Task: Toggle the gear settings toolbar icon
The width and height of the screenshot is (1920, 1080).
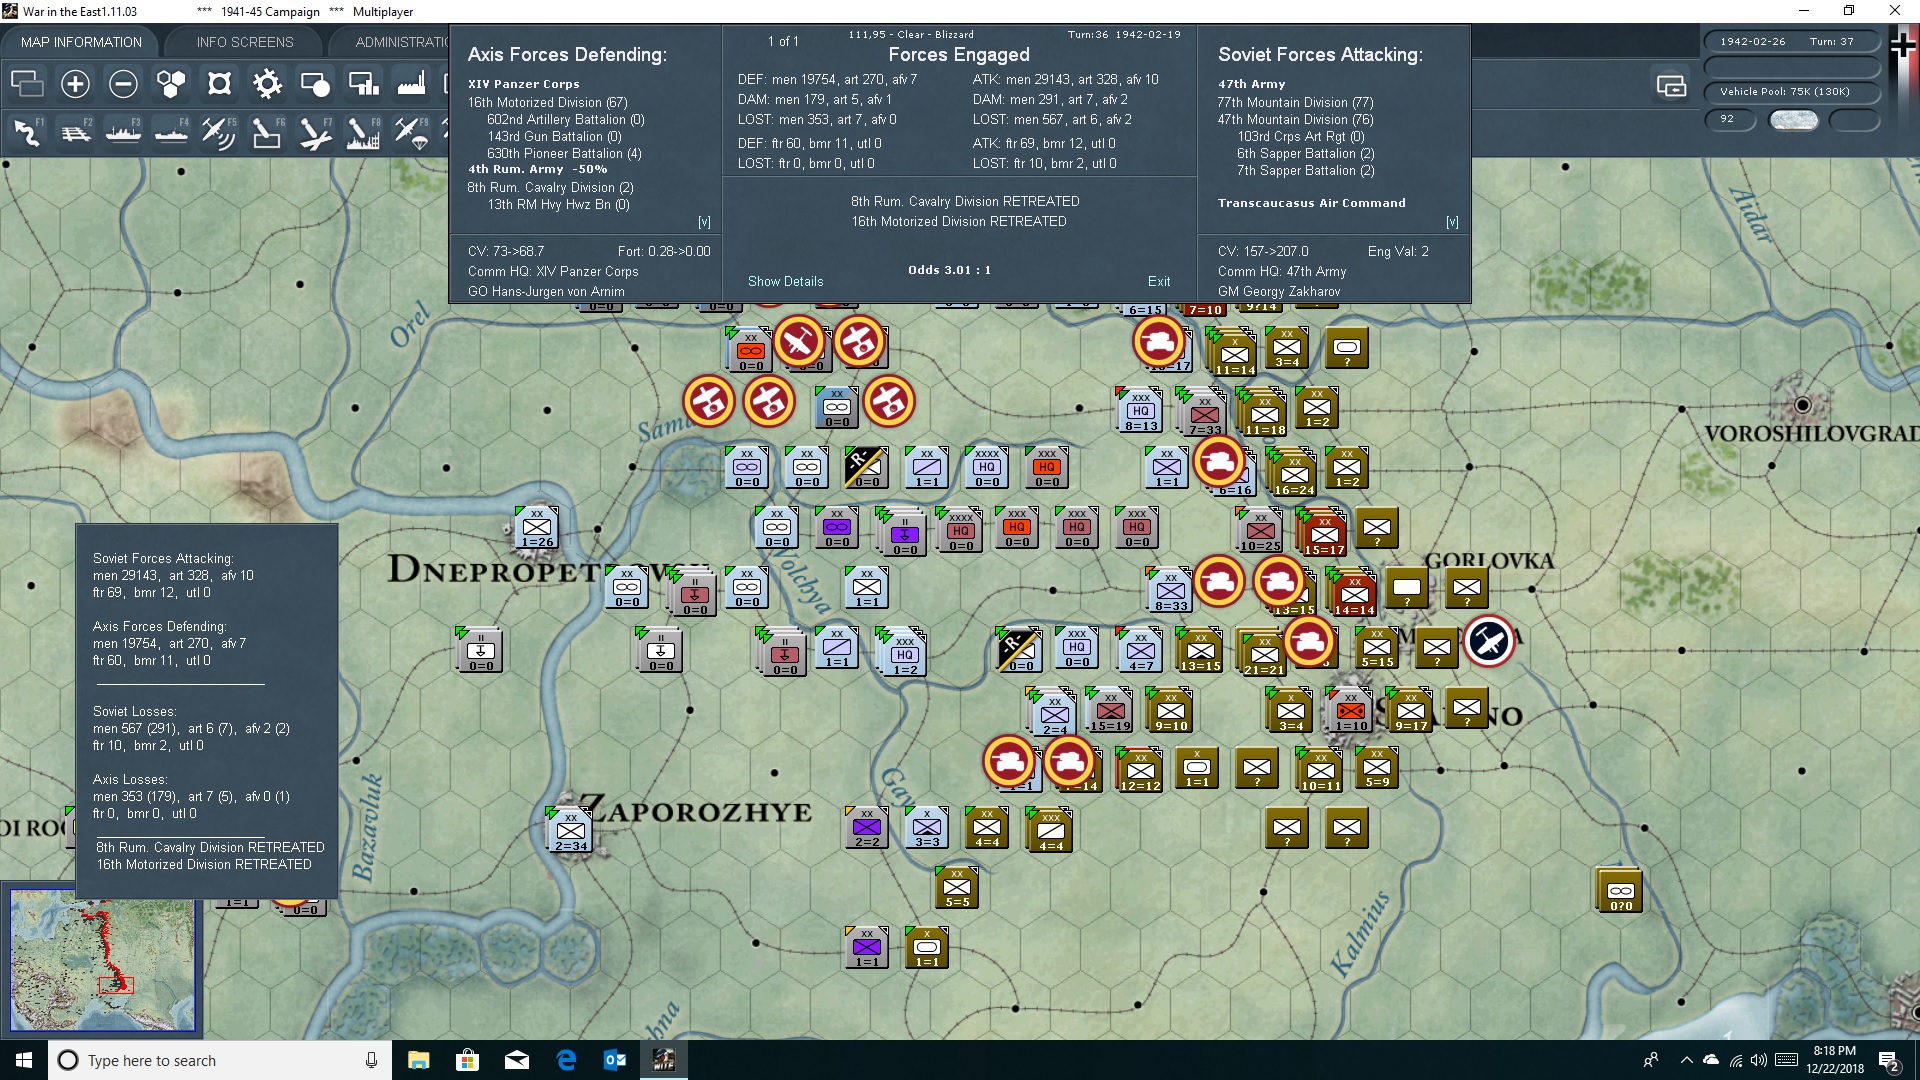Action: (x=267, y=84)
